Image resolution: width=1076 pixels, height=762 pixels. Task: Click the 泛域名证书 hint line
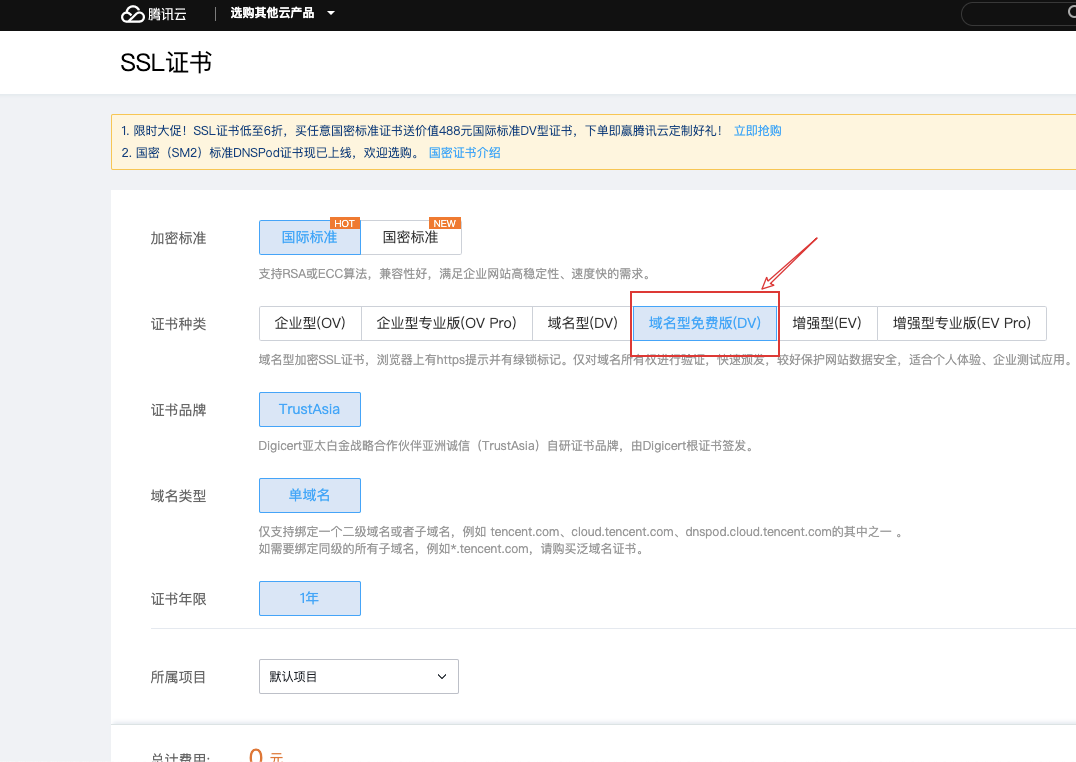(x=452, y=549)
